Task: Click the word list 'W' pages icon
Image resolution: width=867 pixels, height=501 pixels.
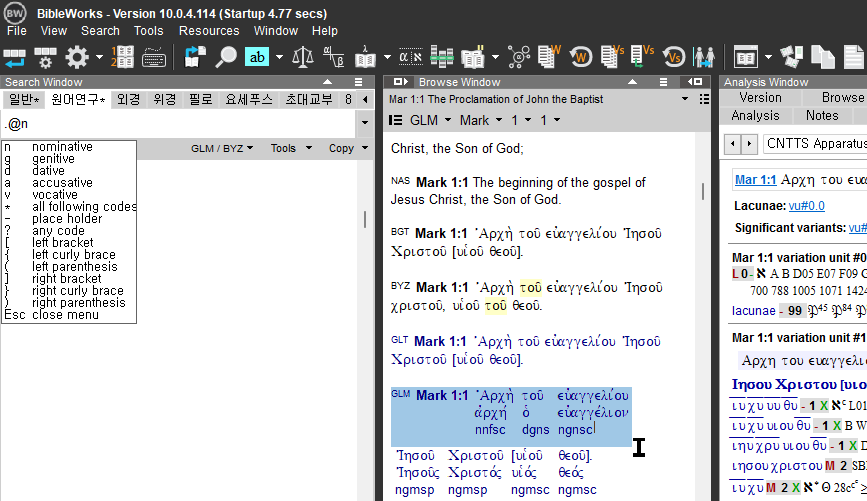Action: coord(549,56)
